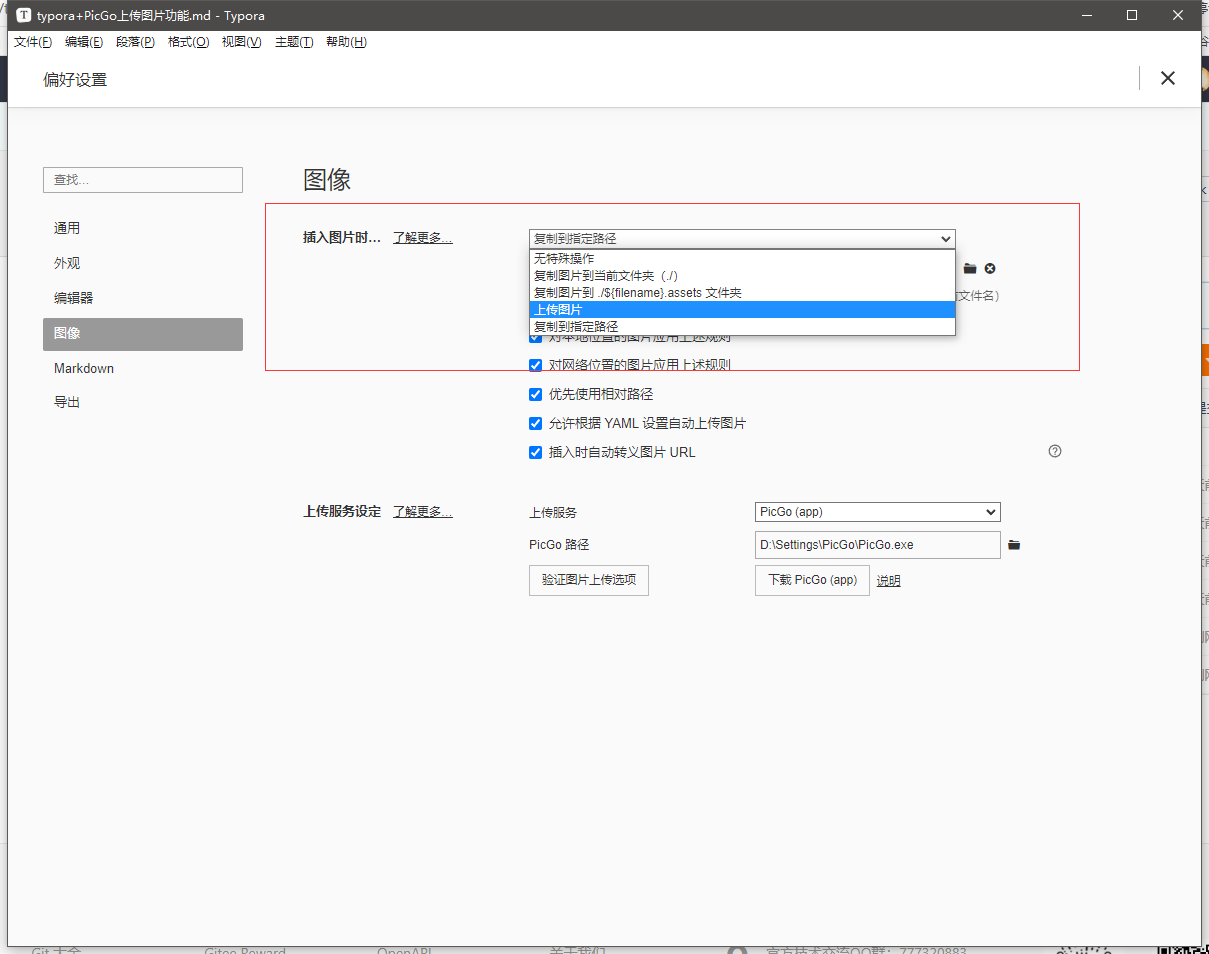Switch to 编辑器 preferences section

pos(143,298)
